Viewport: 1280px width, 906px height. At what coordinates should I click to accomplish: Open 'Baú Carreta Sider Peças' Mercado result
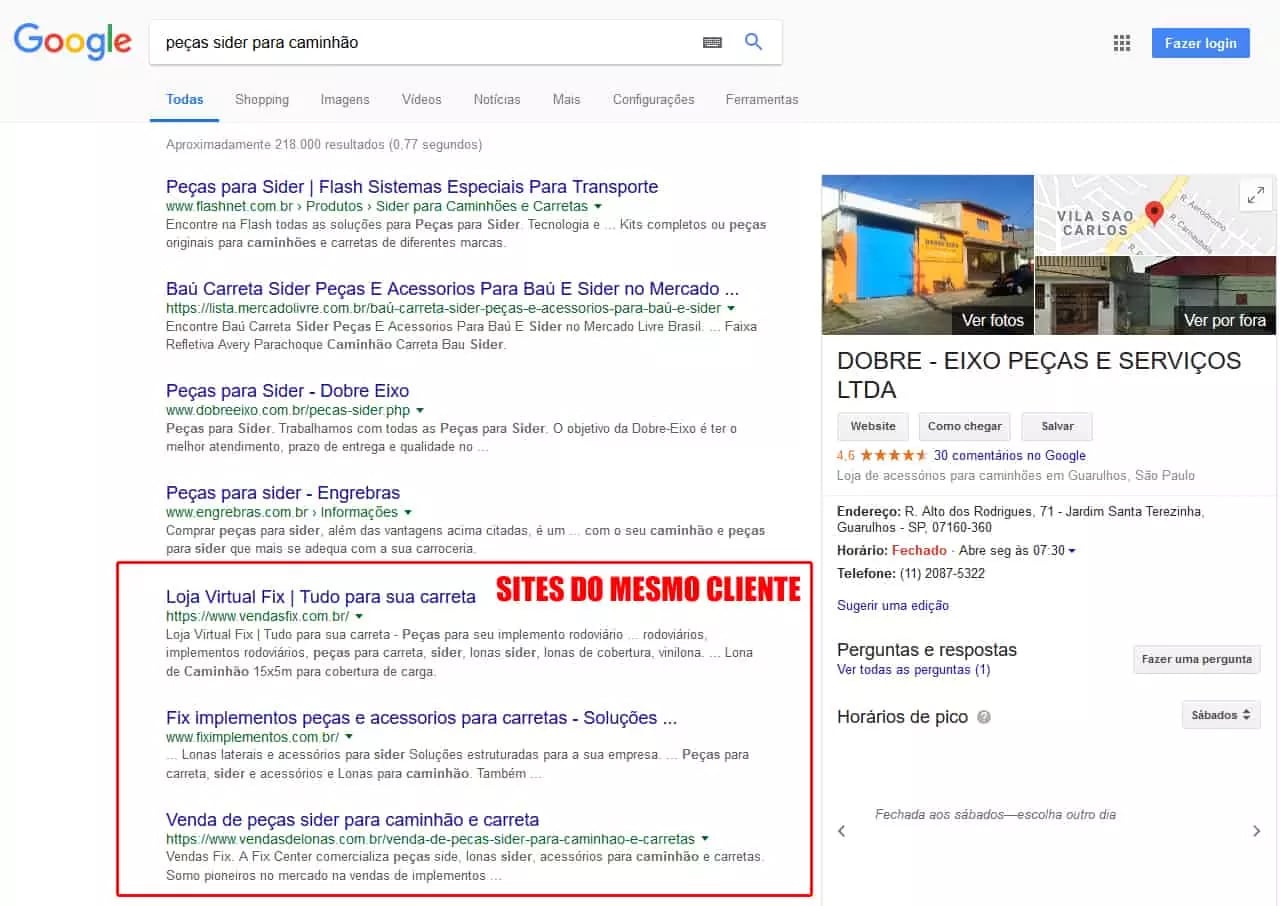coord(453,289)
